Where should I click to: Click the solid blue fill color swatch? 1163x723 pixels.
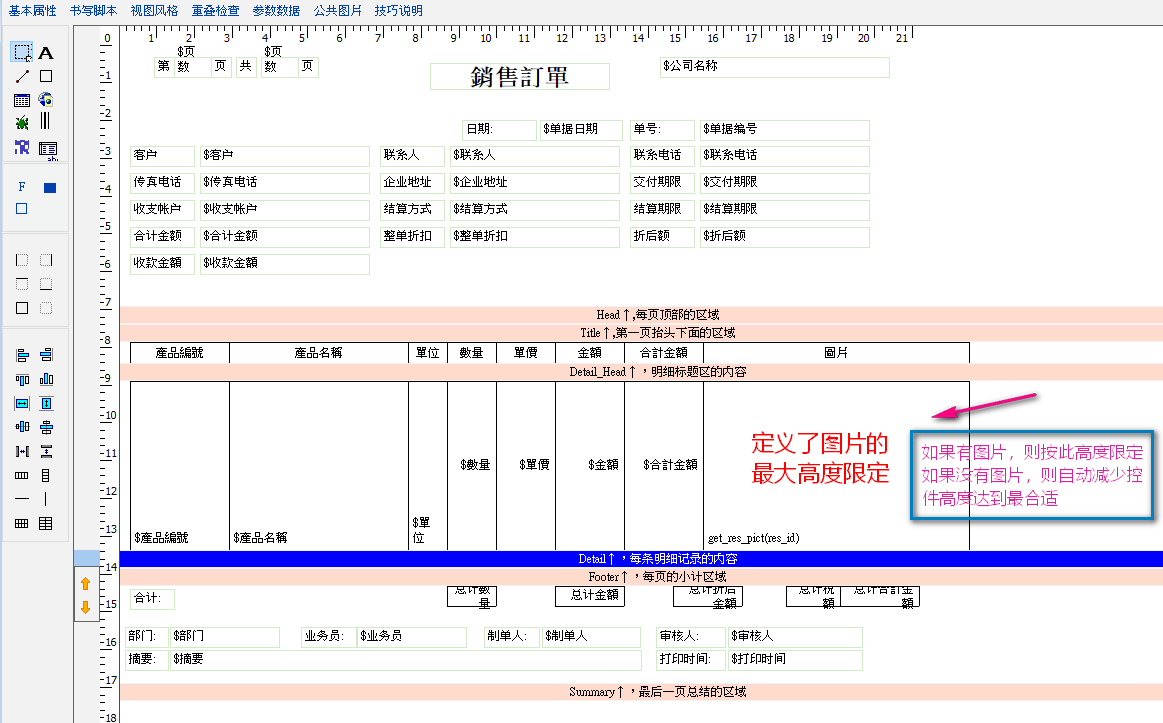50,187
